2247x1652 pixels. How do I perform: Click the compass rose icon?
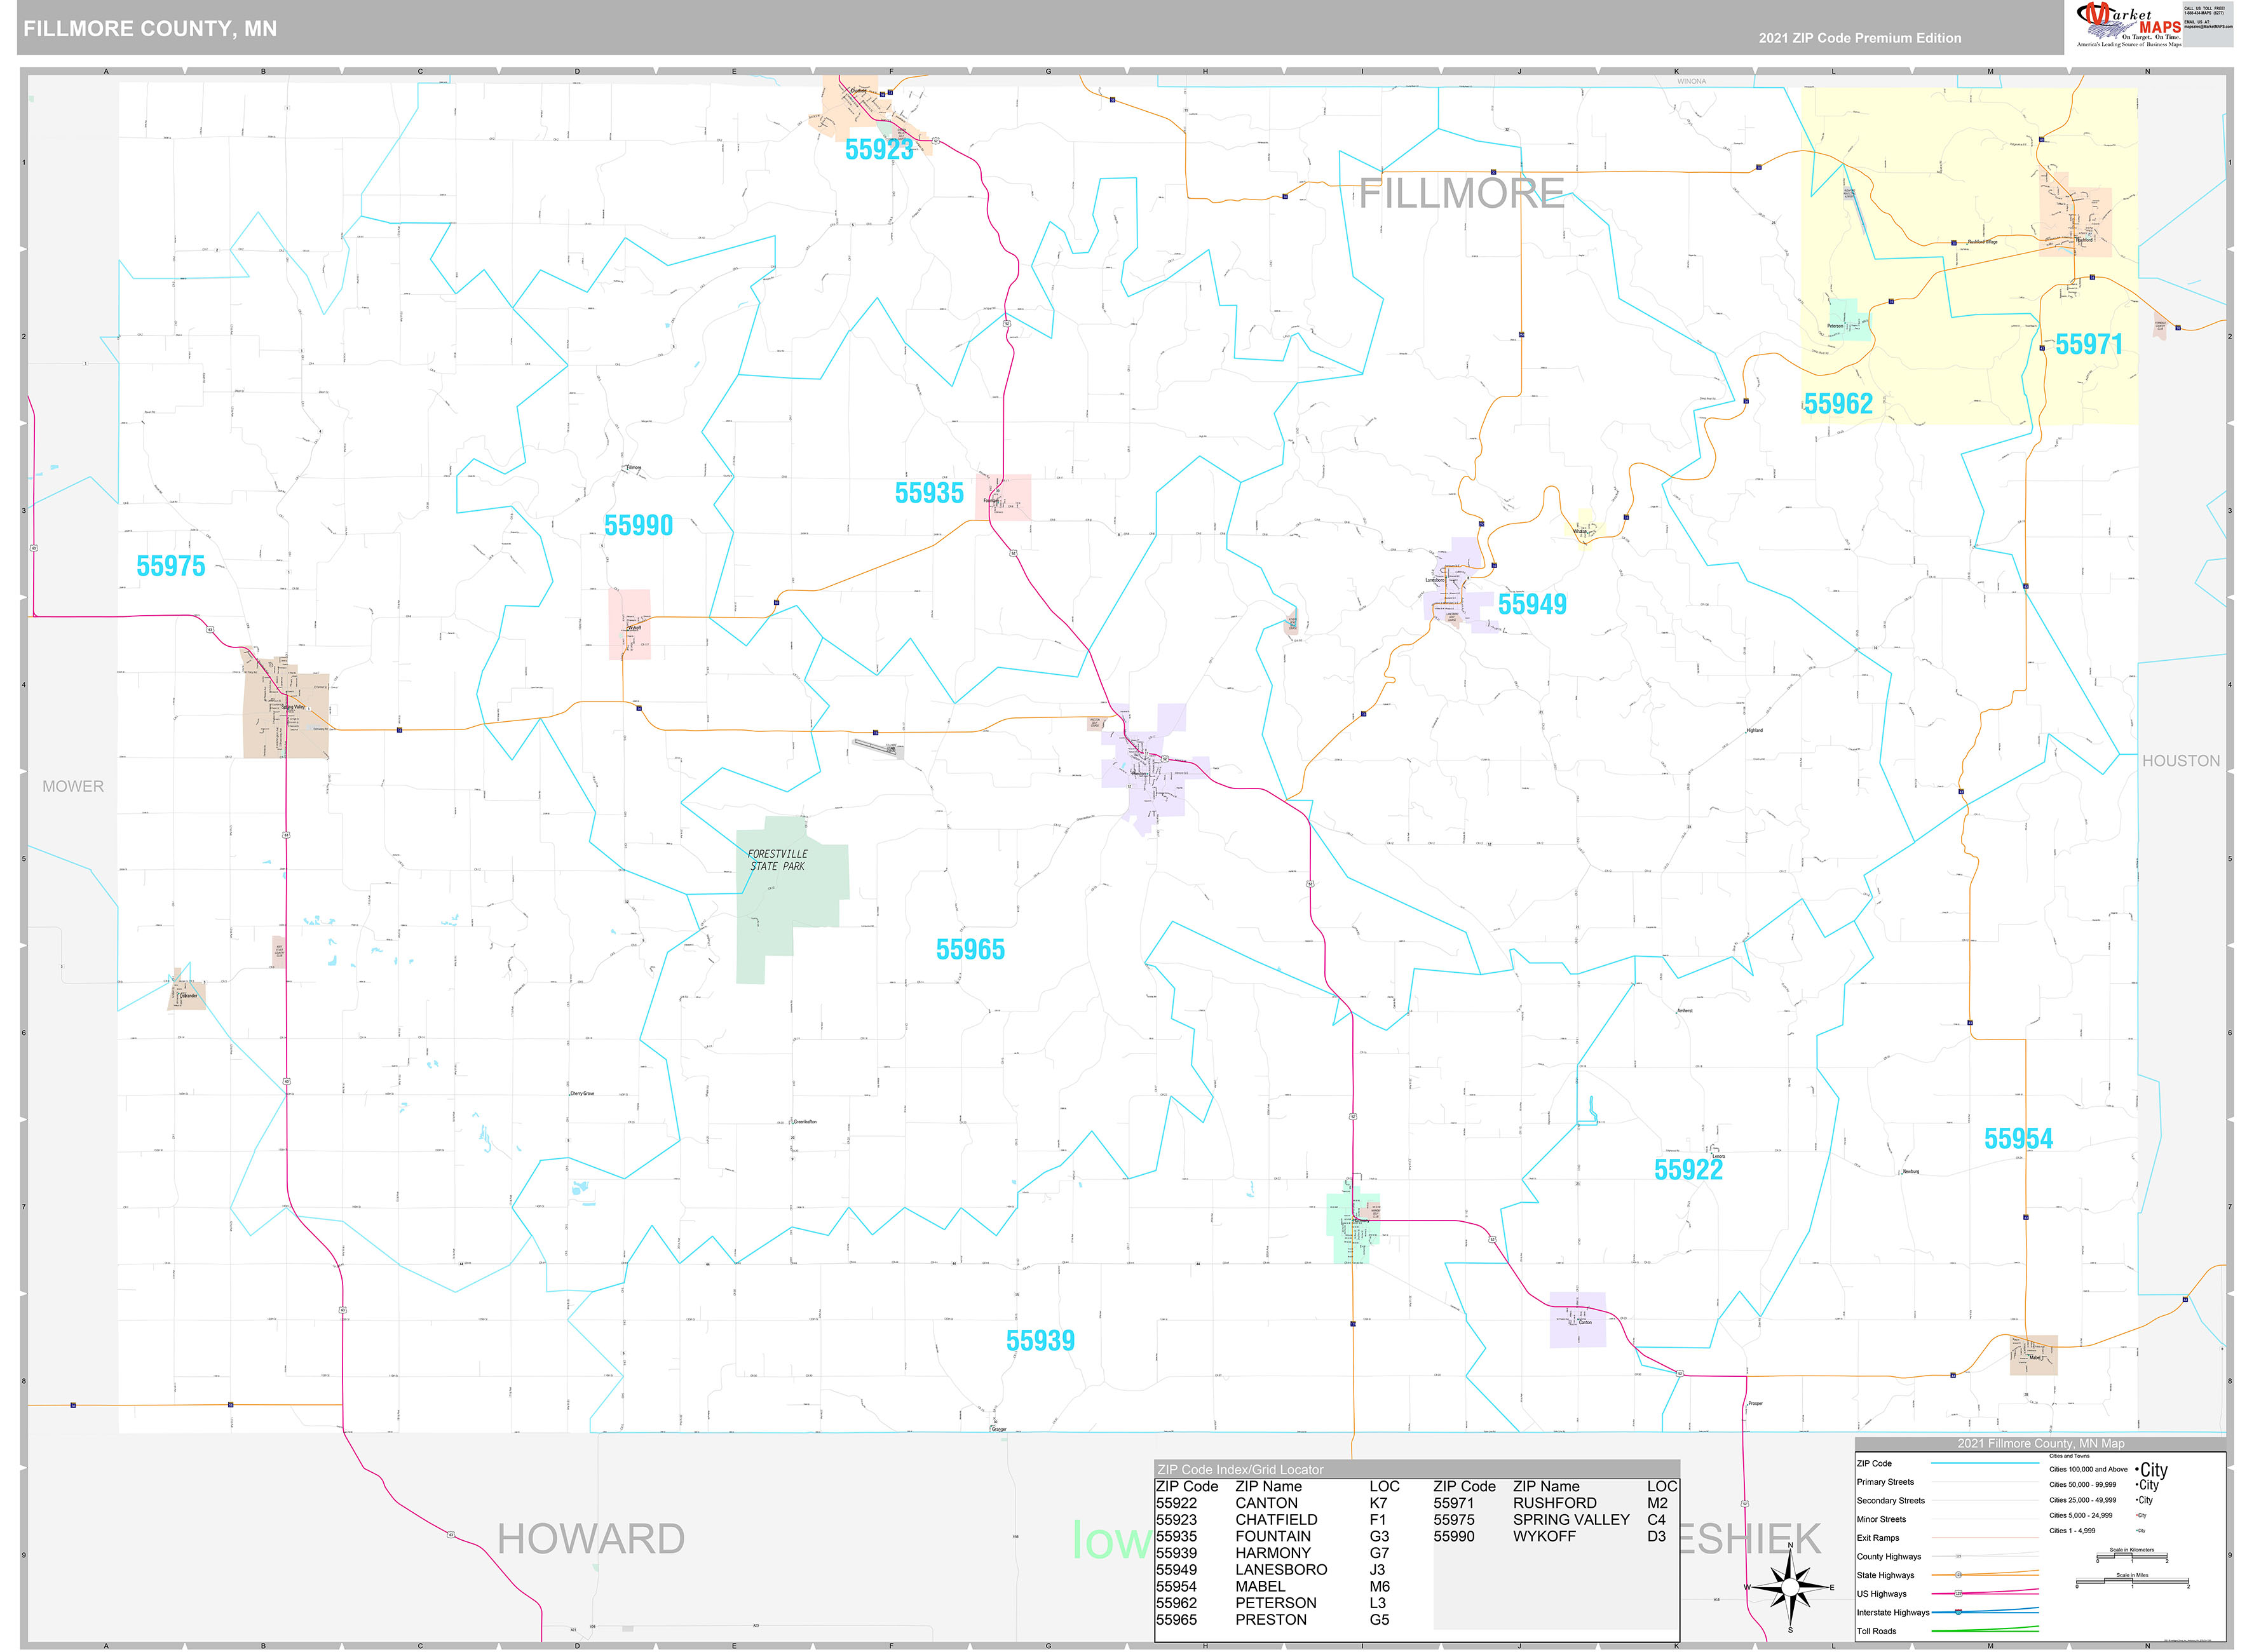click(x=1790, y=1586)
